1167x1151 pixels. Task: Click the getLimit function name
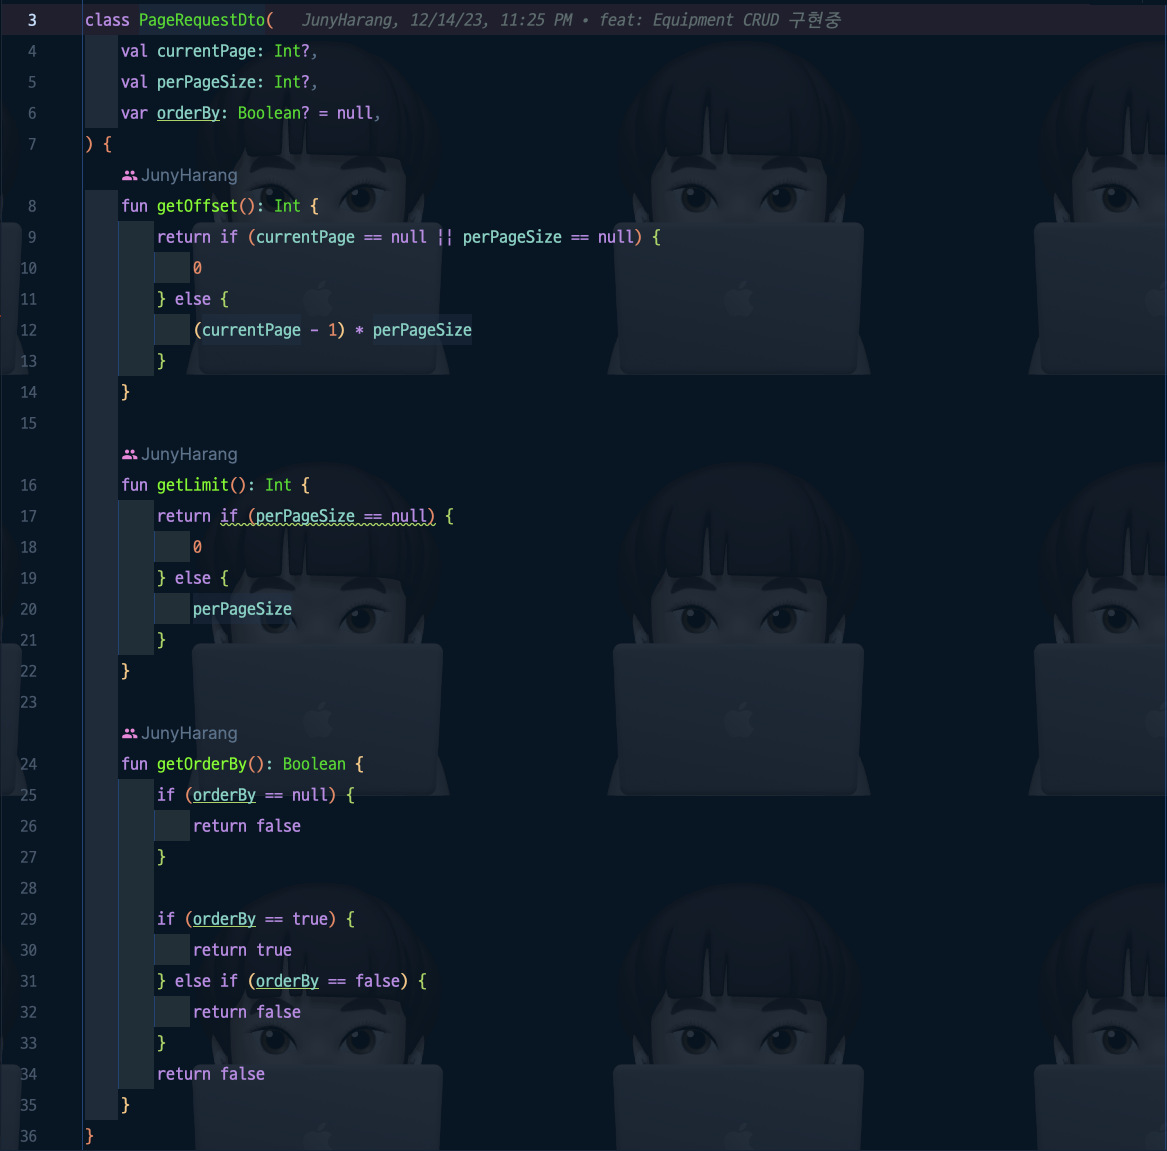[x=192, y=485]
